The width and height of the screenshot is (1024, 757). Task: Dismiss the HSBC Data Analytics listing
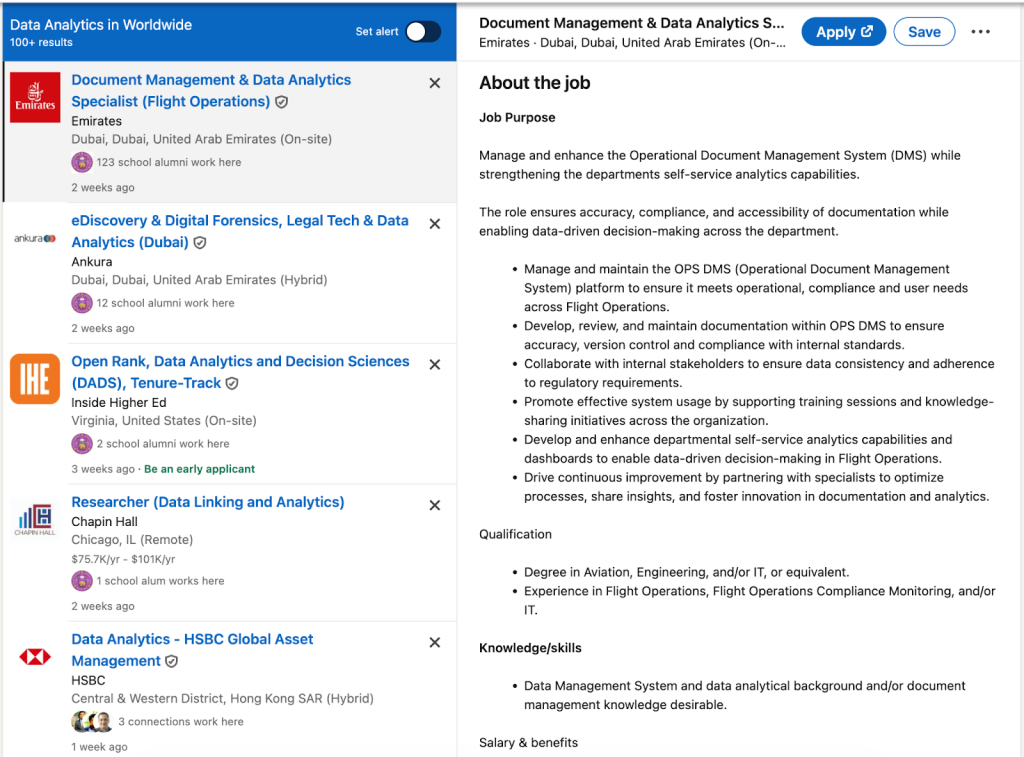434,643
